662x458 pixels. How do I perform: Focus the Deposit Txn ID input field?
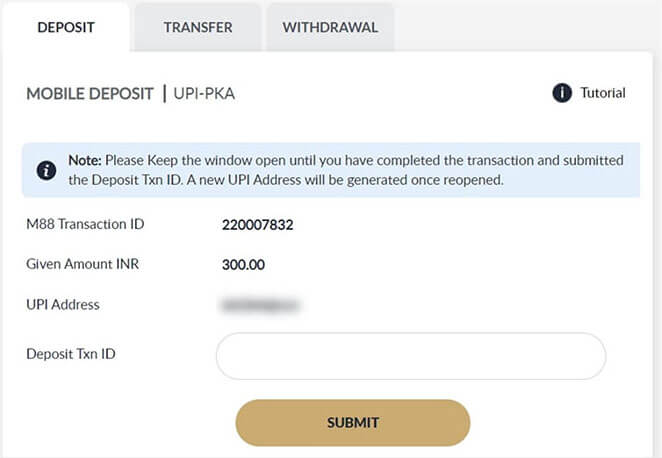410,356
